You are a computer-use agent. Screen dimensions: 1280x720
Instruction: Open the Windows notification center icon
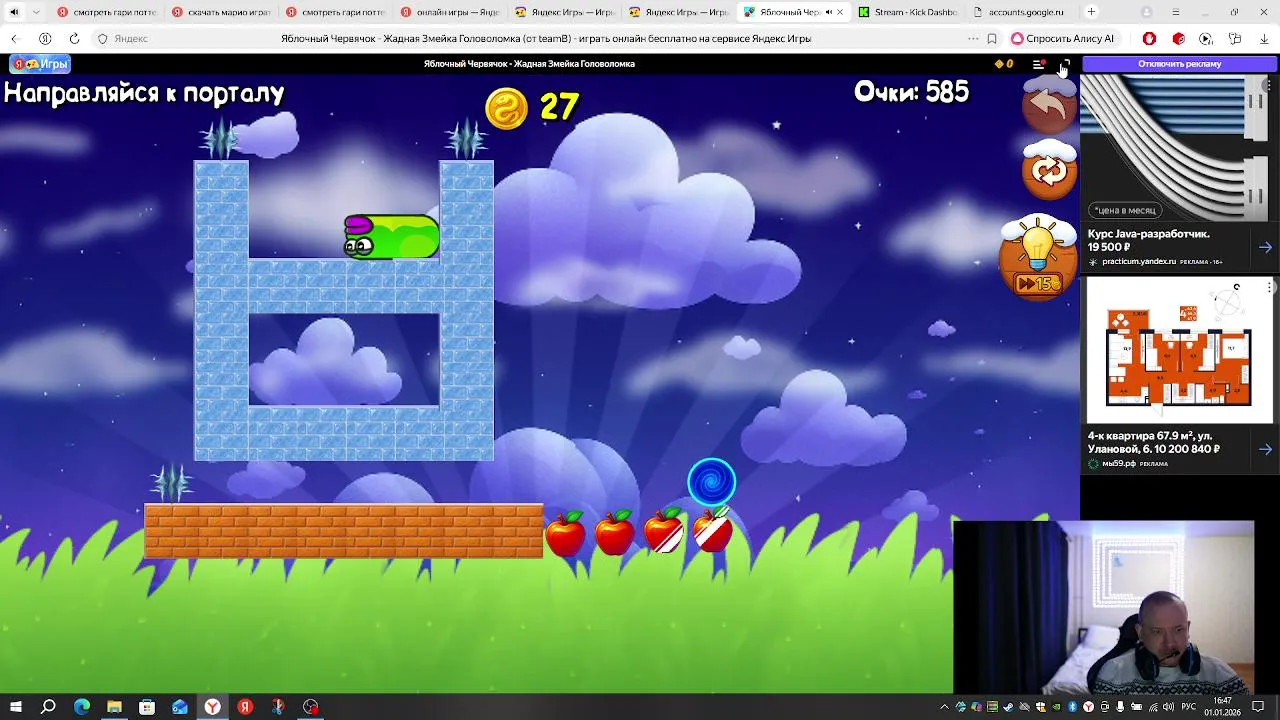(x=1258, y=707)
